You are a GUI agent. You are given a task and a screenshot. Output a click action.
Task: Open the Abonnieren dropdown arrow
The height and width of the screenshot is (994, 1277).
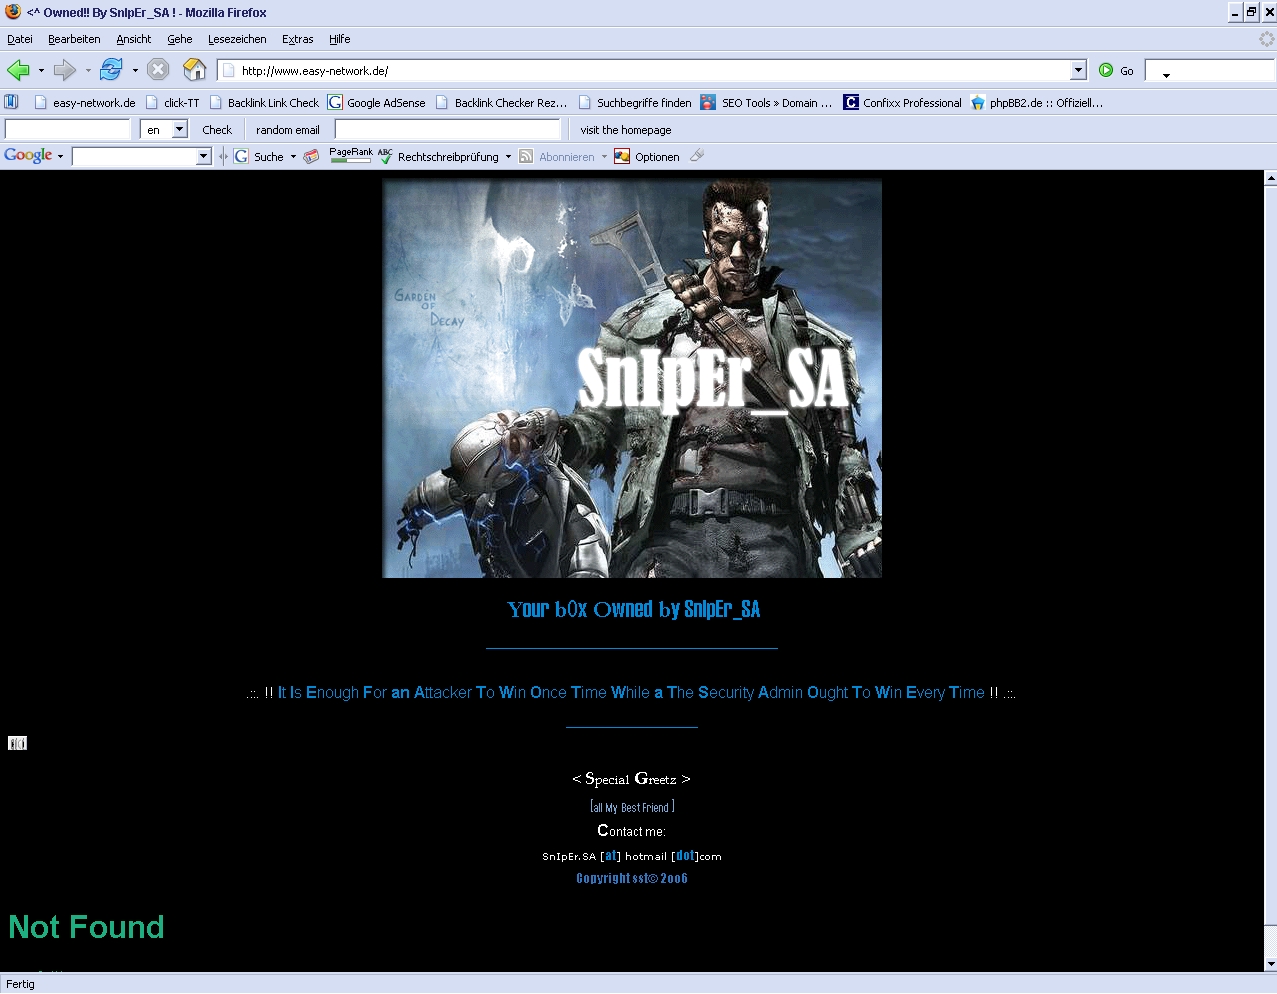click(x=604, y=156)
